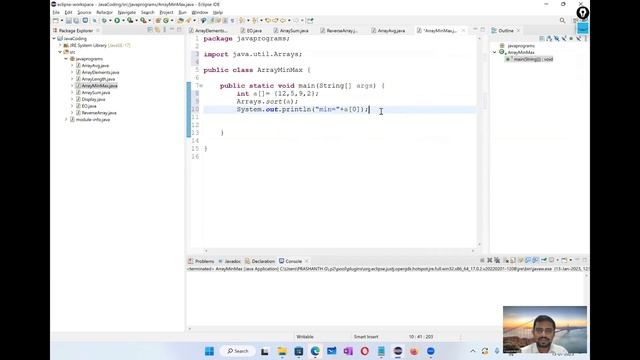Screen dimensions: 640x360
Task: Toggle Hide Static Members in Outline toolbar
Action: click(x=564, y=38)
